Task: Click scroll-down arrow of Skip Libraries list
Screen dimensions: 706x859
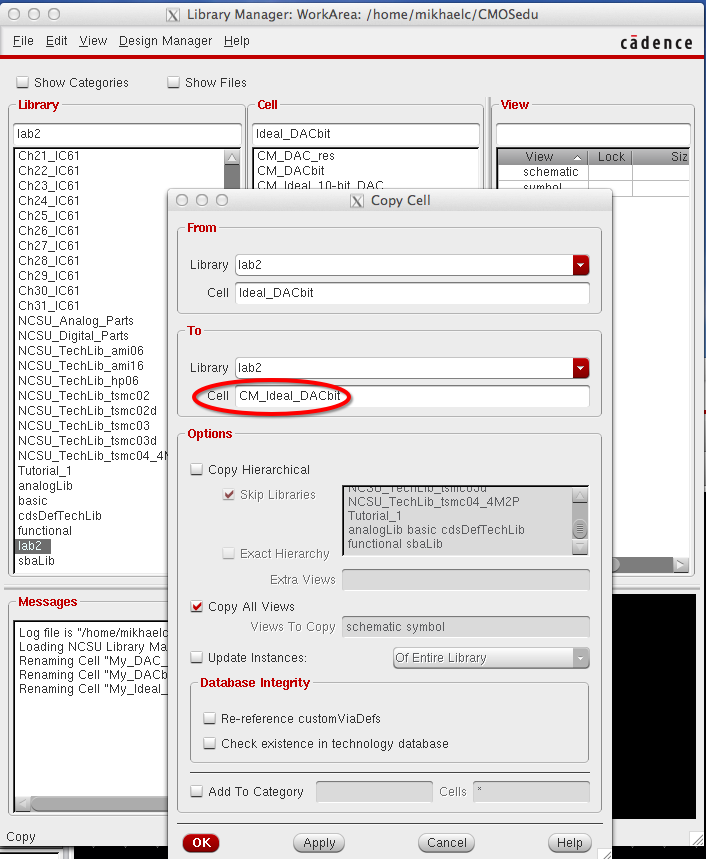Action: click(x=580, y=547)
